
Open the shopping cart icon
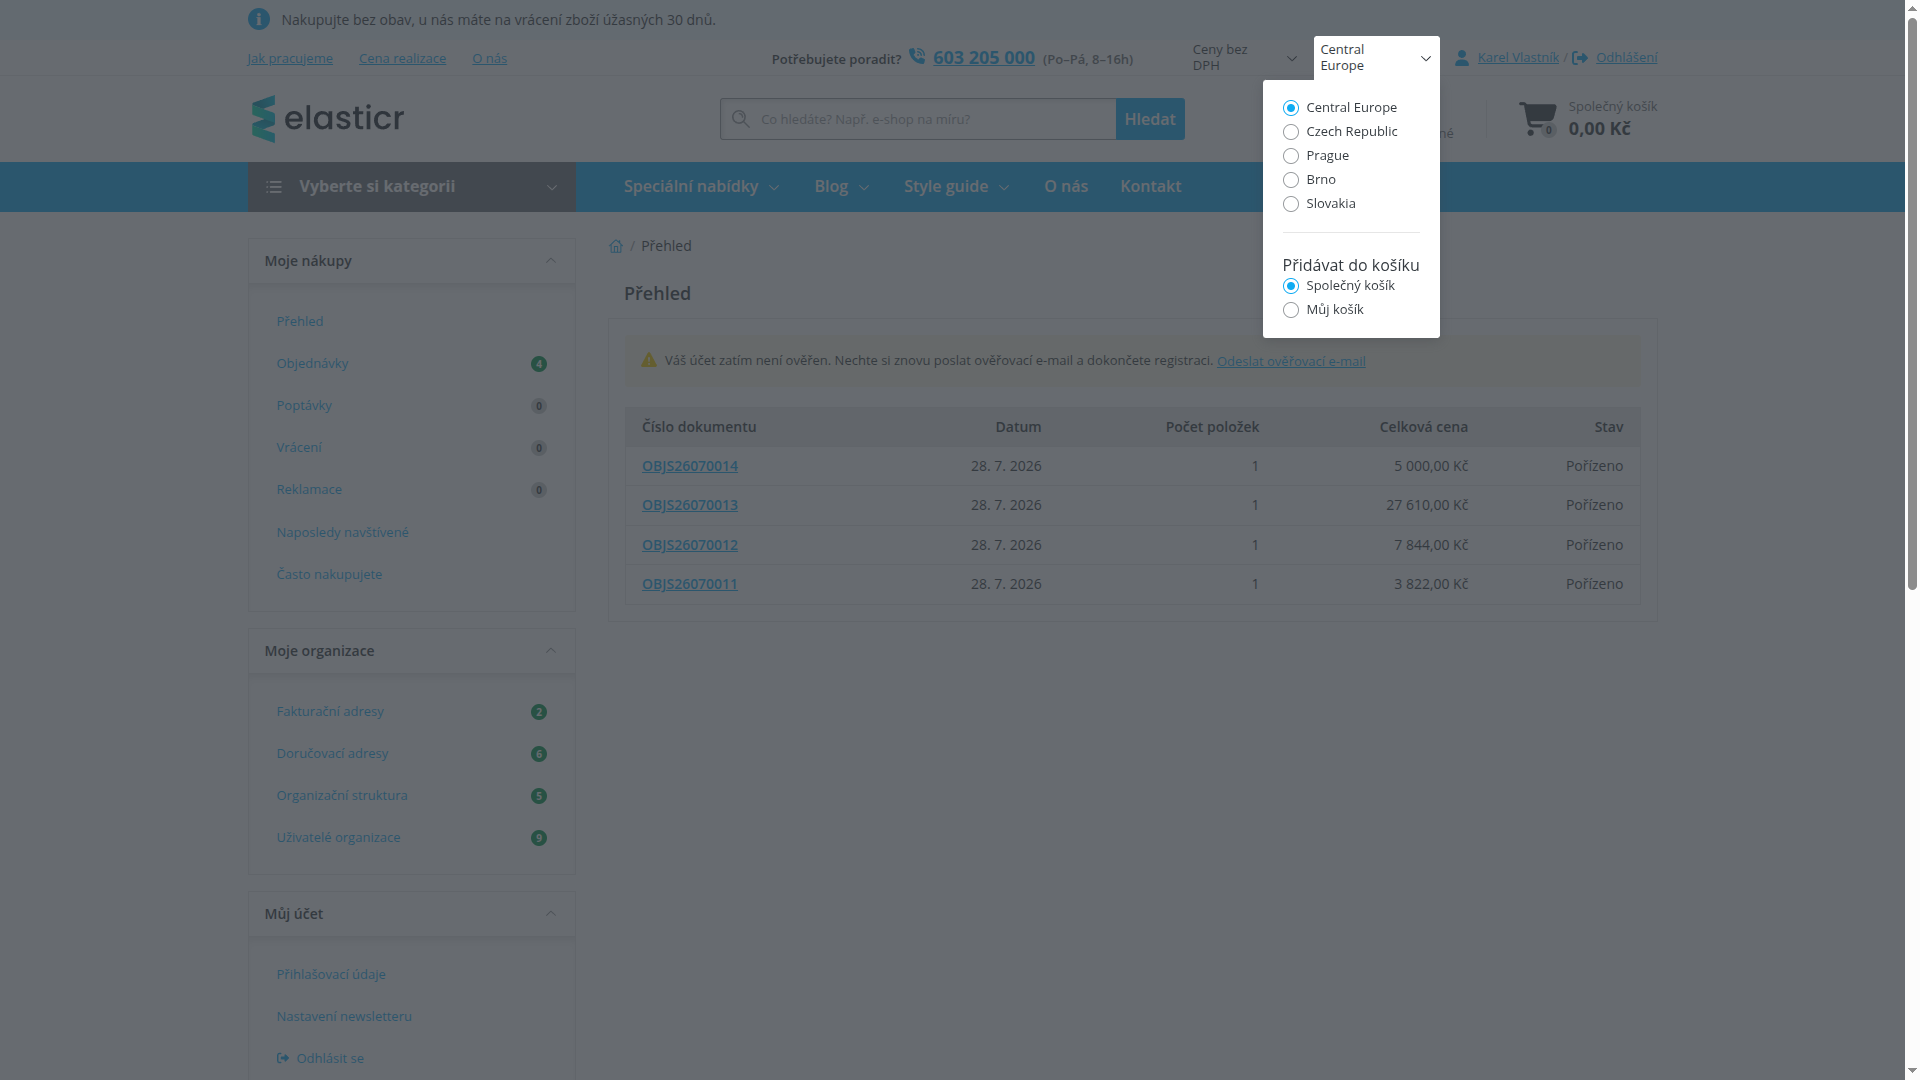[1538, 118]
